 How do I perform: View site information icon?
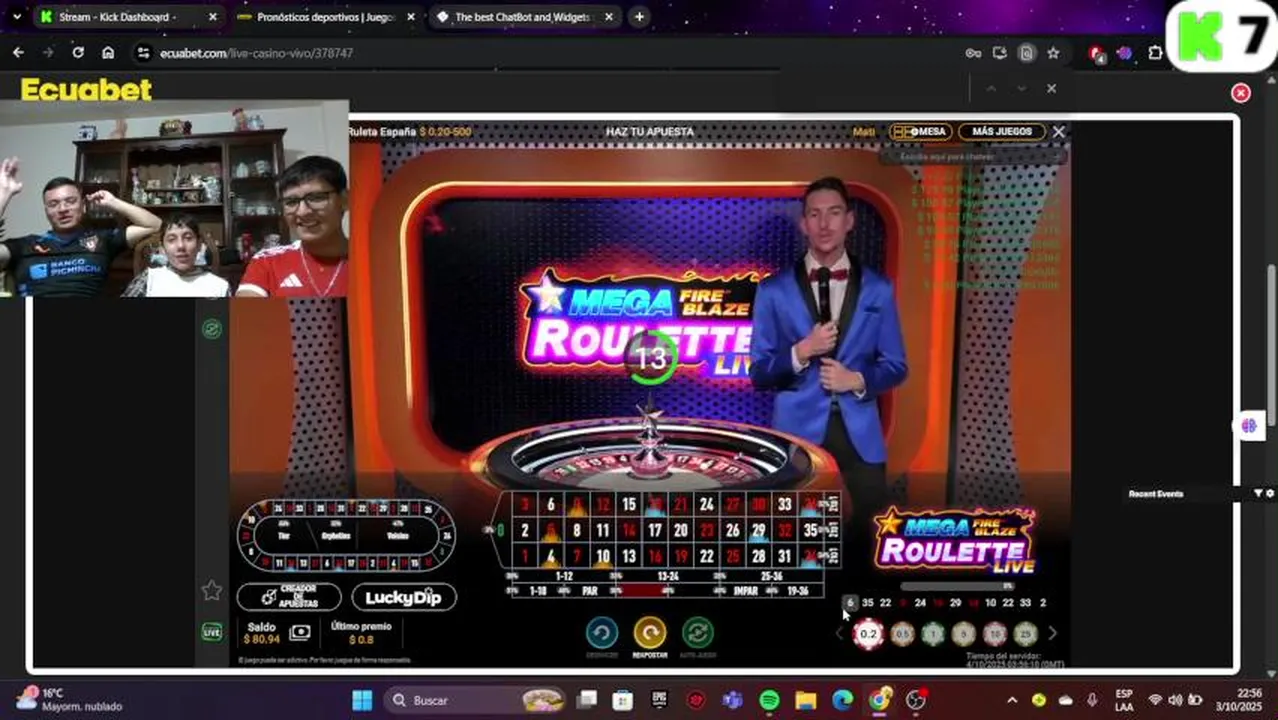click(143, 53)
